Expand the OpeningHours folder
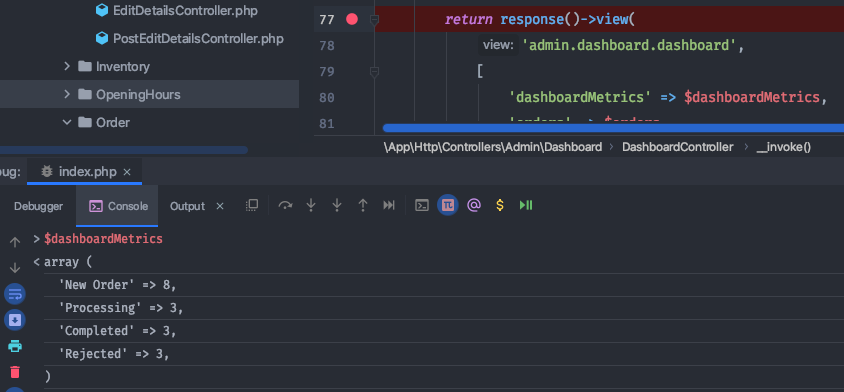This screenshot has height=392, width=844. 67,94
